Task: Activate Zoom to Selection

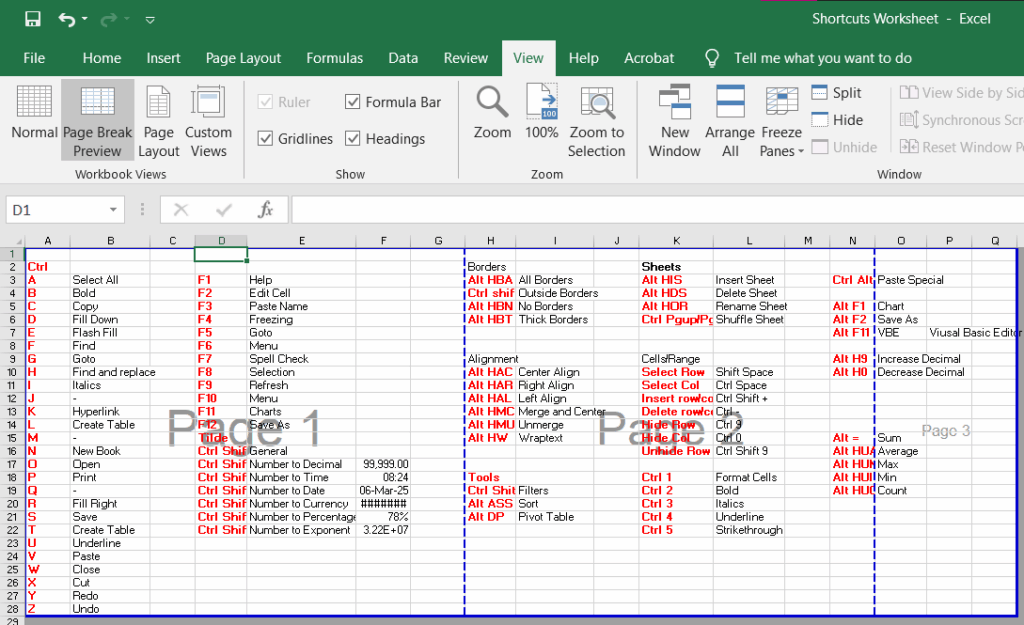Action: (x=597, y=112)
